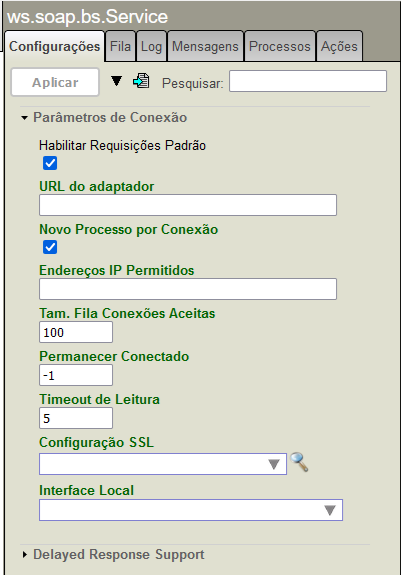Click the black down-arrow icon beside Aplicar
This screenshot has height=575, width=401.
tap(116, 81)
